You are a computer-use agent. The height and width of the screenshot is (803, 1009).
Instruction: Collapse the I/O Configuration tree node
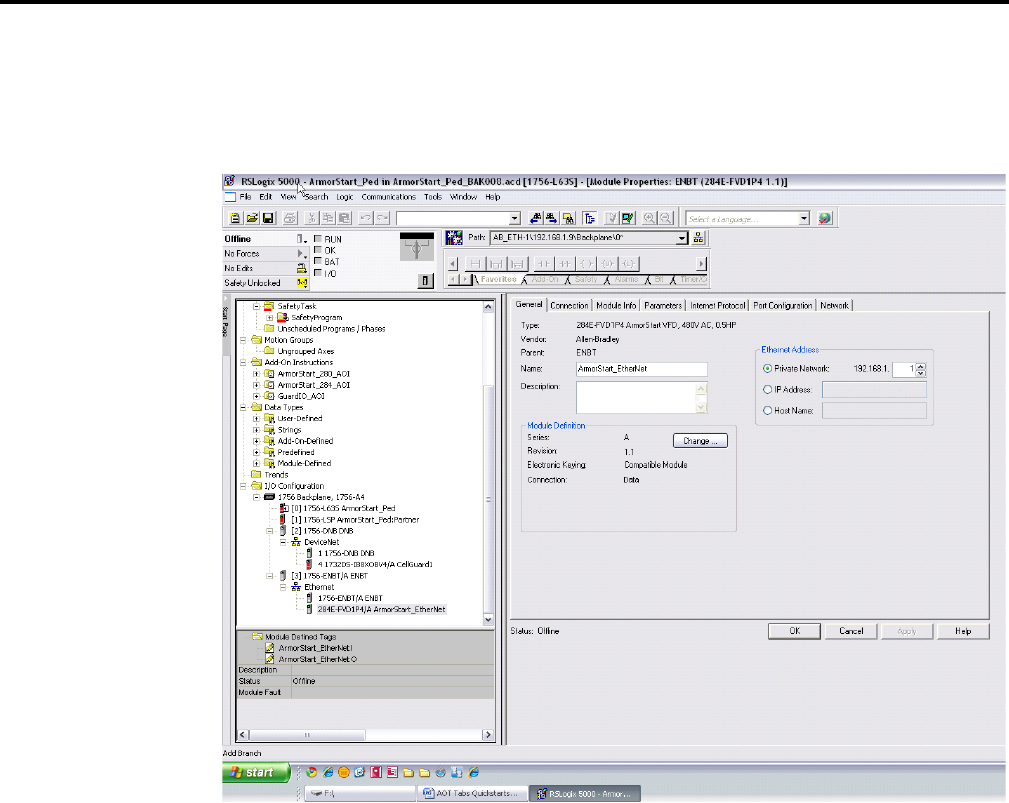(x=243, y=486)
